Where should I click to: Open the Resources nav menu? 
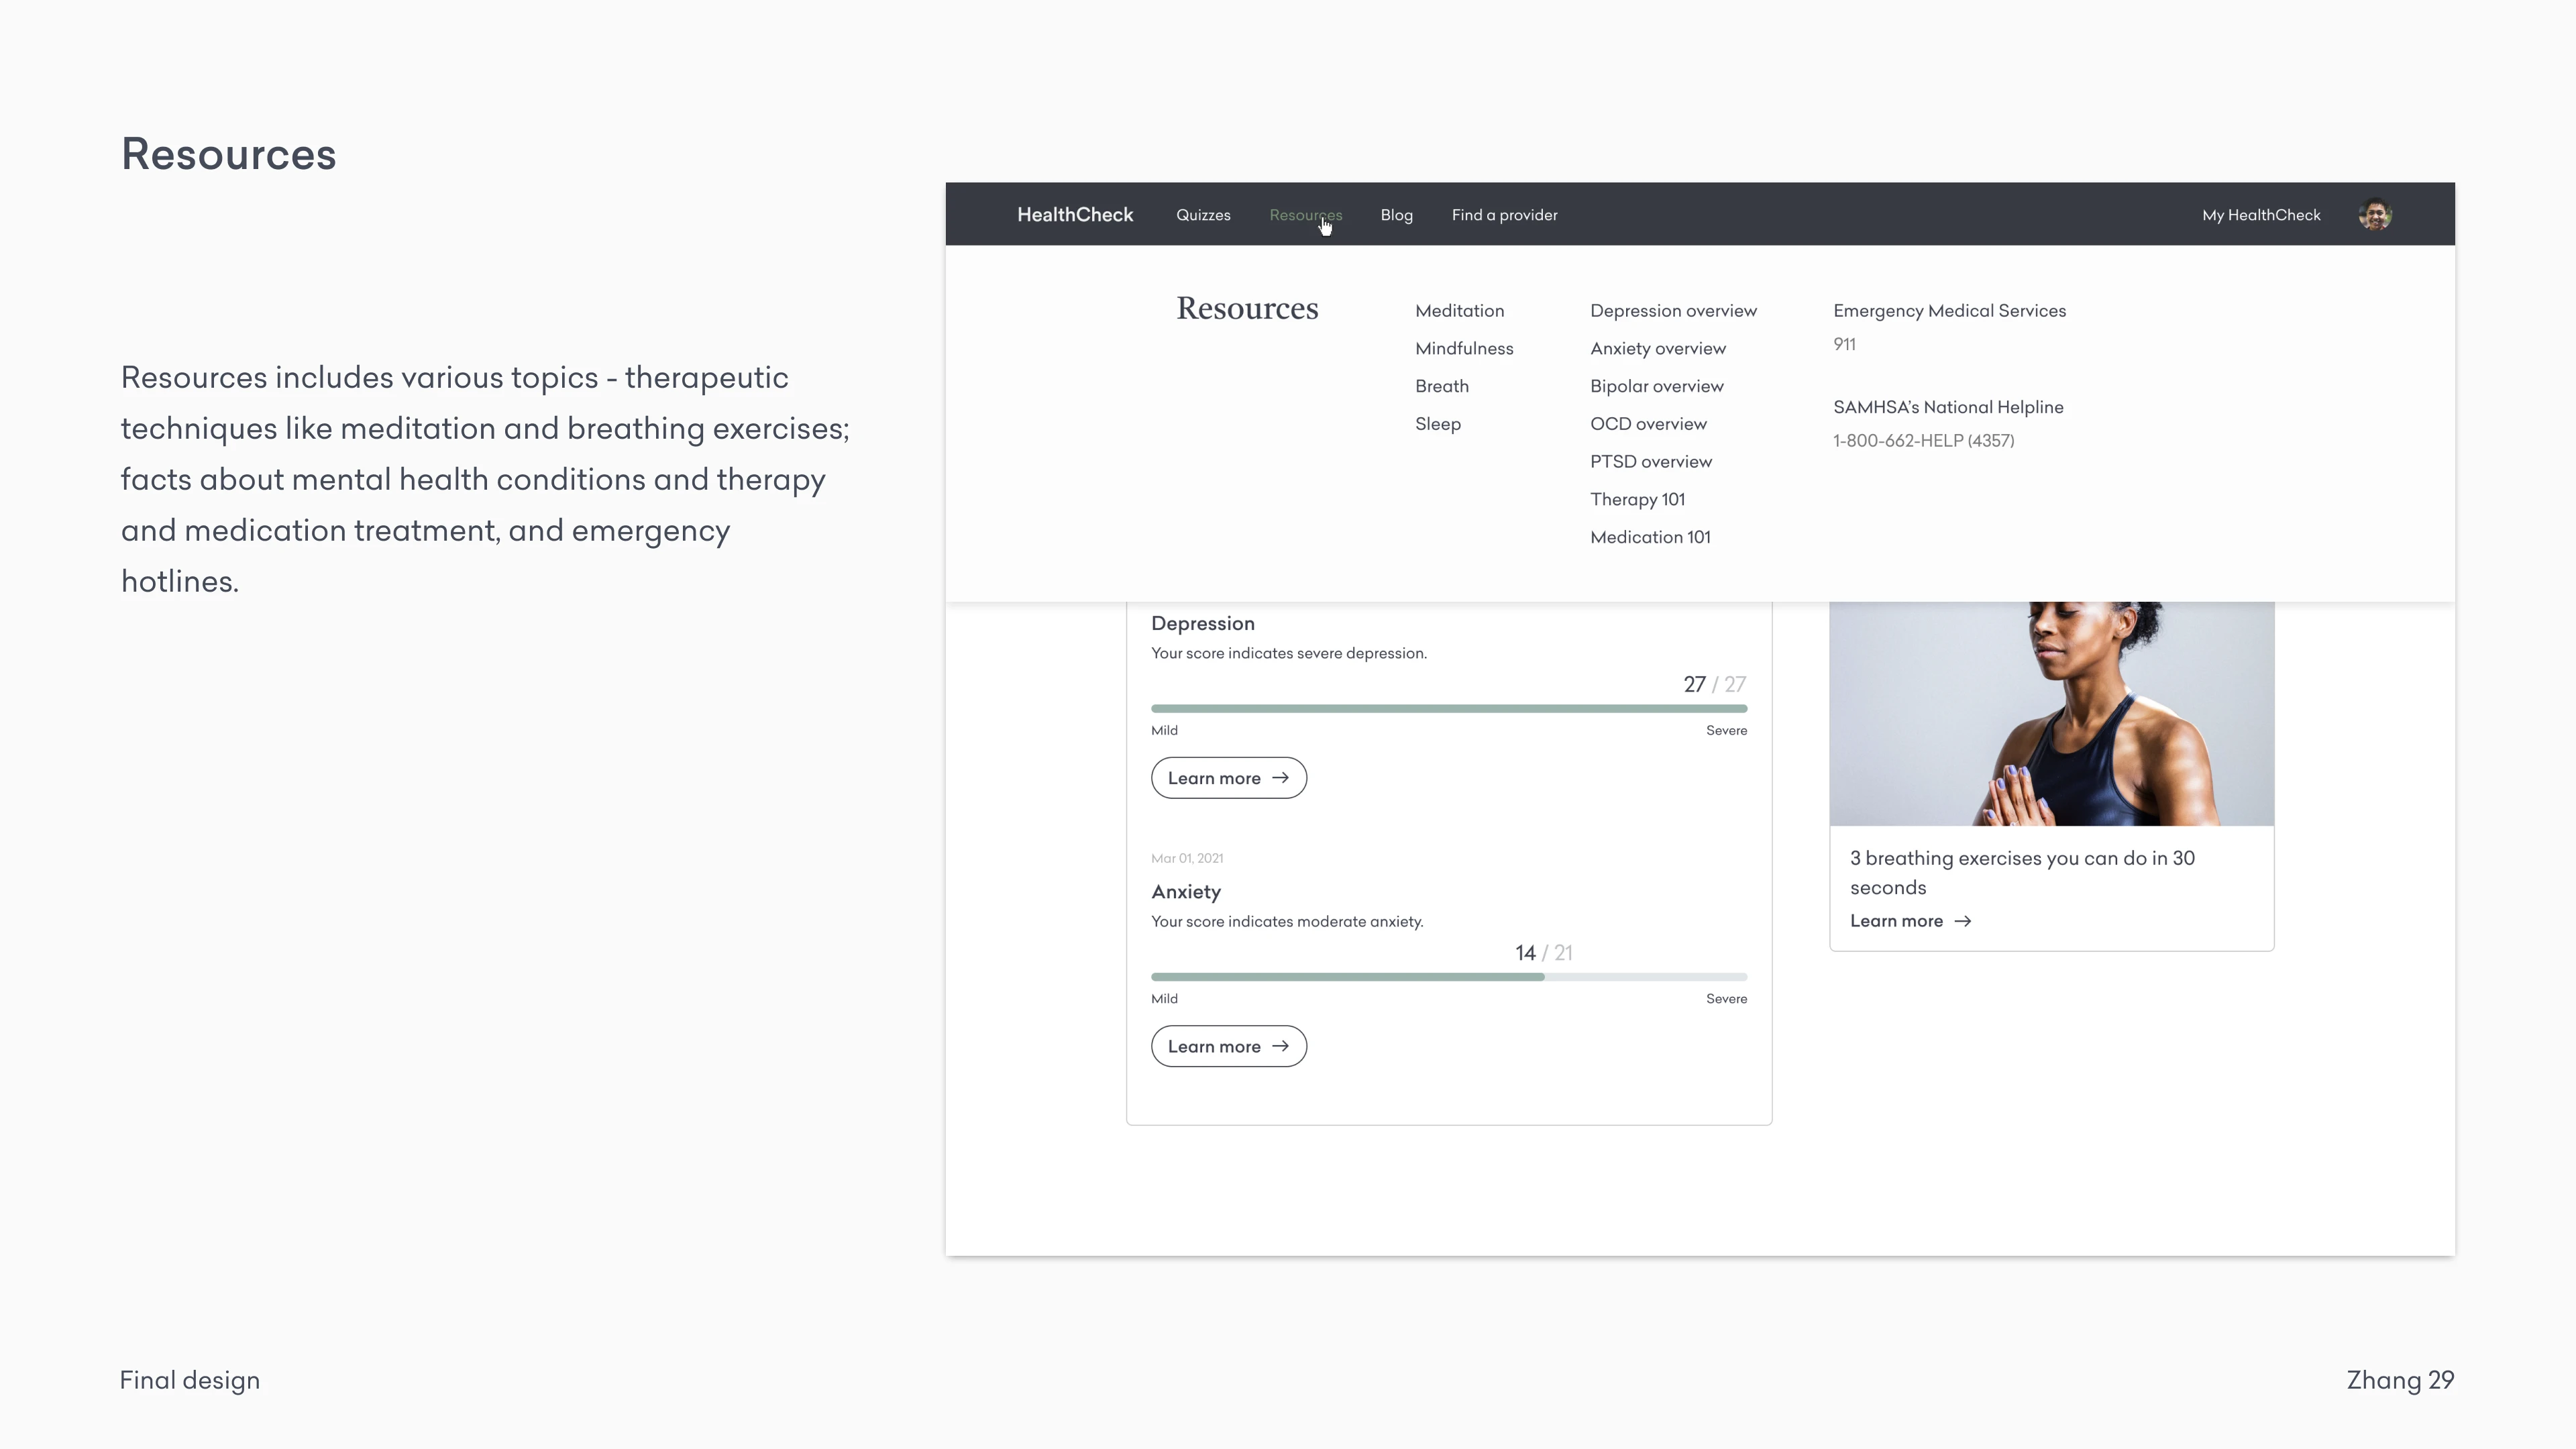point(1305,215)
